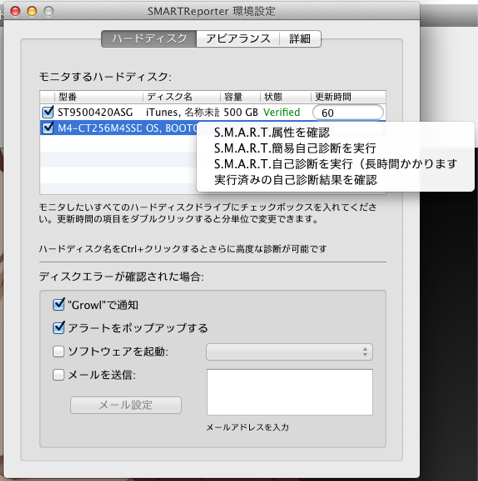Click the update time field showing 60
The width and height of the screenshot is (478, 481).
point(348,113)
